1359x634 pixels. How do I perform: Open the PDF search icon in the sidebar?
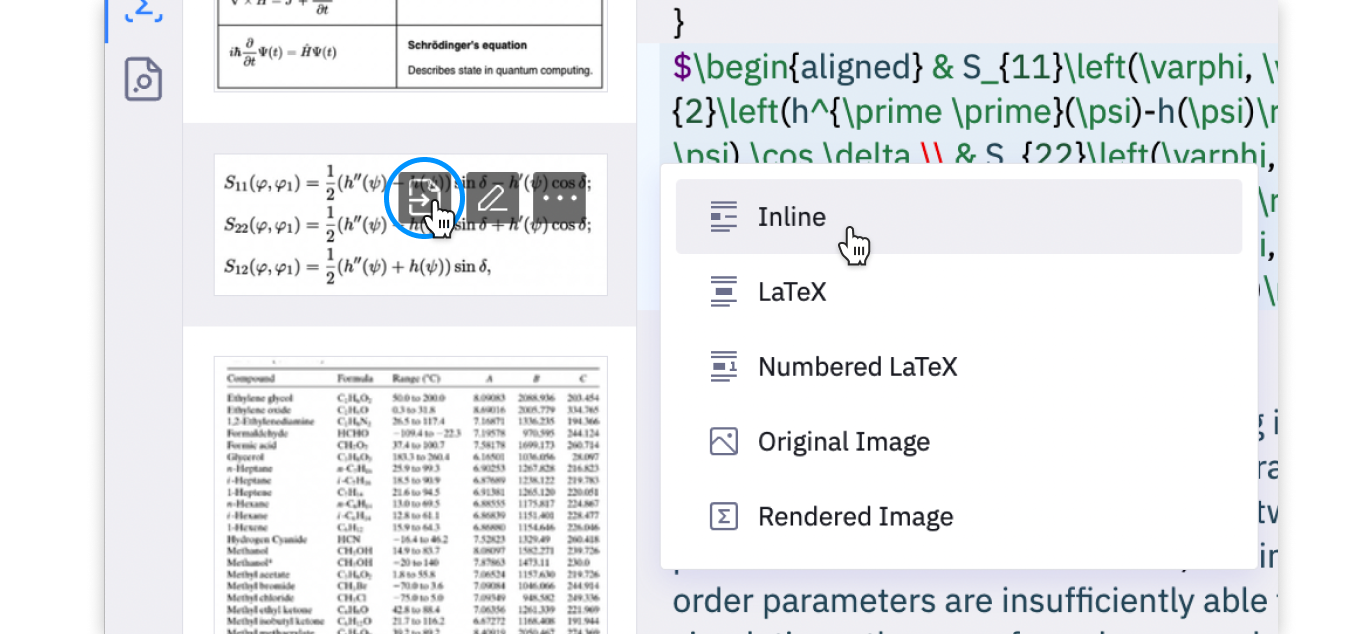click(143, 79)
